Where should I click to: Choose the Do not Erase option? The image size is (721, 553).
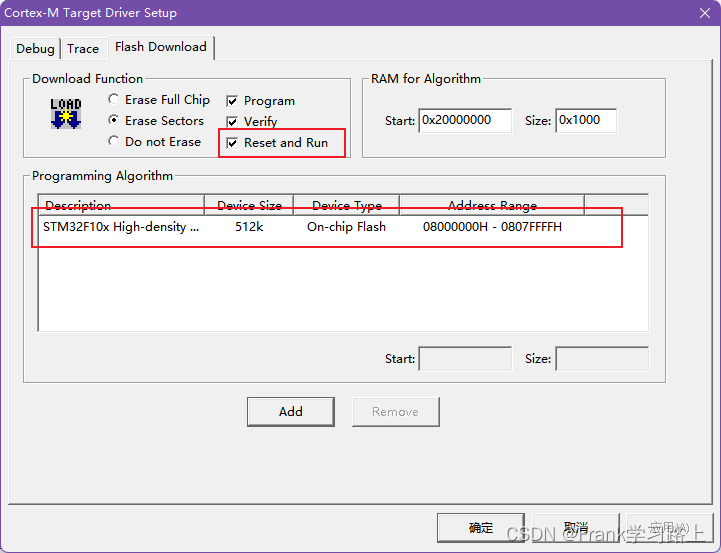point(154,142)
